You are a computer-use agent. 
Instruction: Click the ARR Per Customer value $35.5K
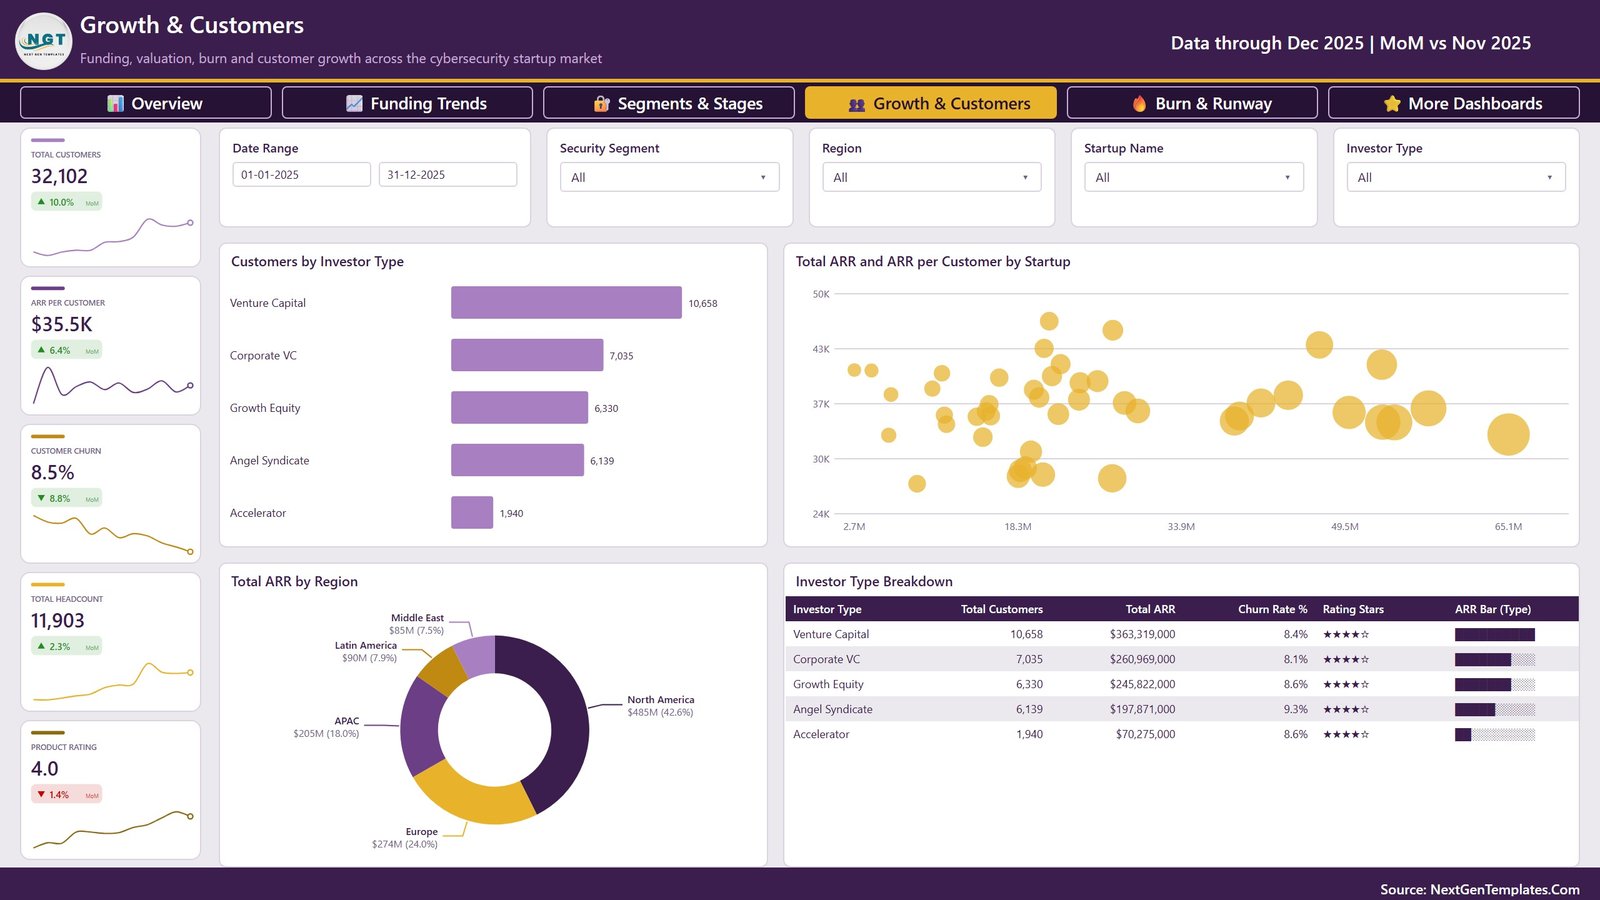coord(61,324)
